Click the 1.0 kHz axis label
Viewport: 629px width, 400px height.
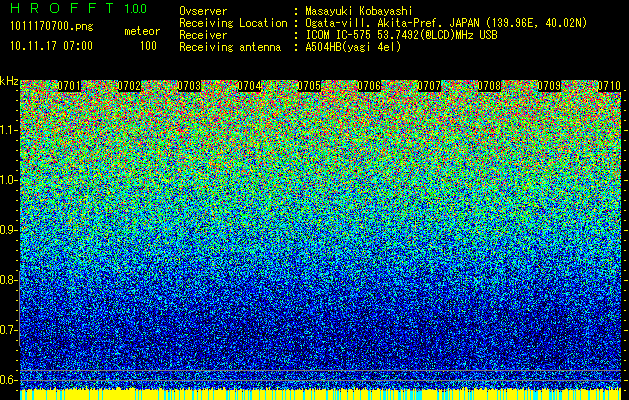tap(9, 180)
